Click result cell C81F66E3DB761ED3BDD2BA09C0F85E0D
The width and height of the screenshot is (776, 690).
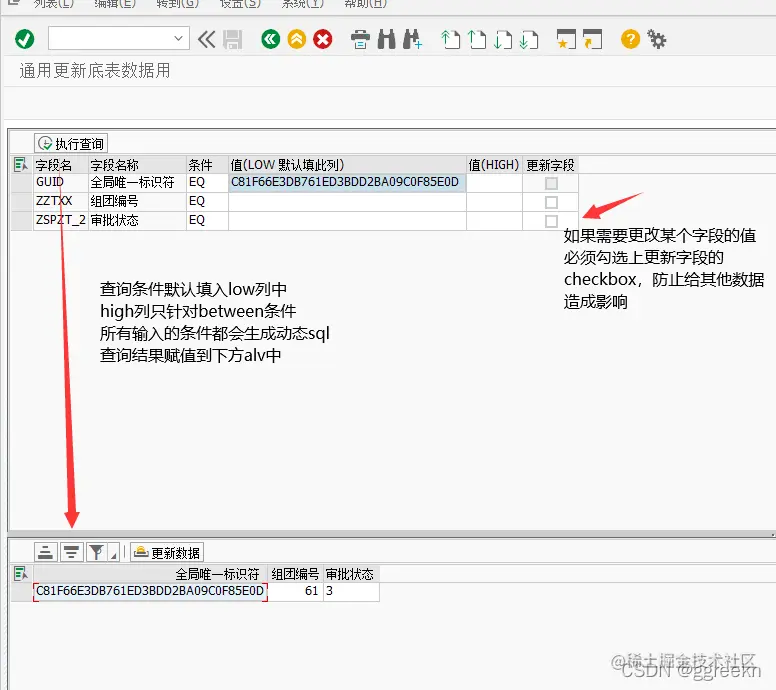pos(150,591)
